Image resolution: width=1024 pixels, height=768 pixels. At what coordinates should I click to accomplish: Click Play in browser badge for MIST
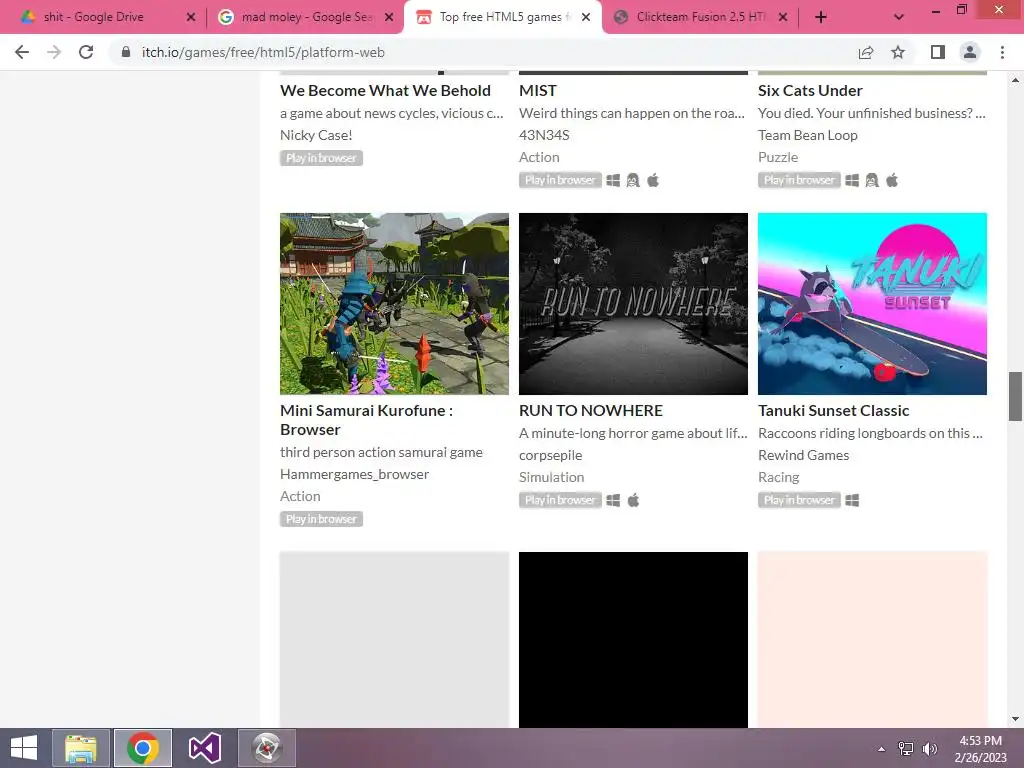coord(560,180)
